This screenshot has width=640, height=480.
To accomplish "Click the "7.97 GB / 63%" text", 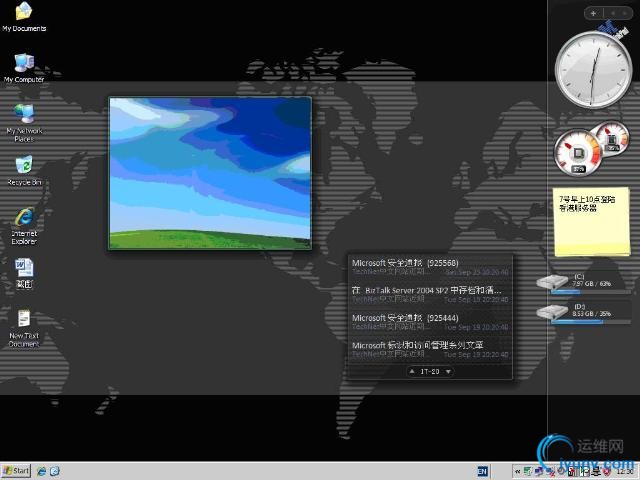I will [591, 284].
